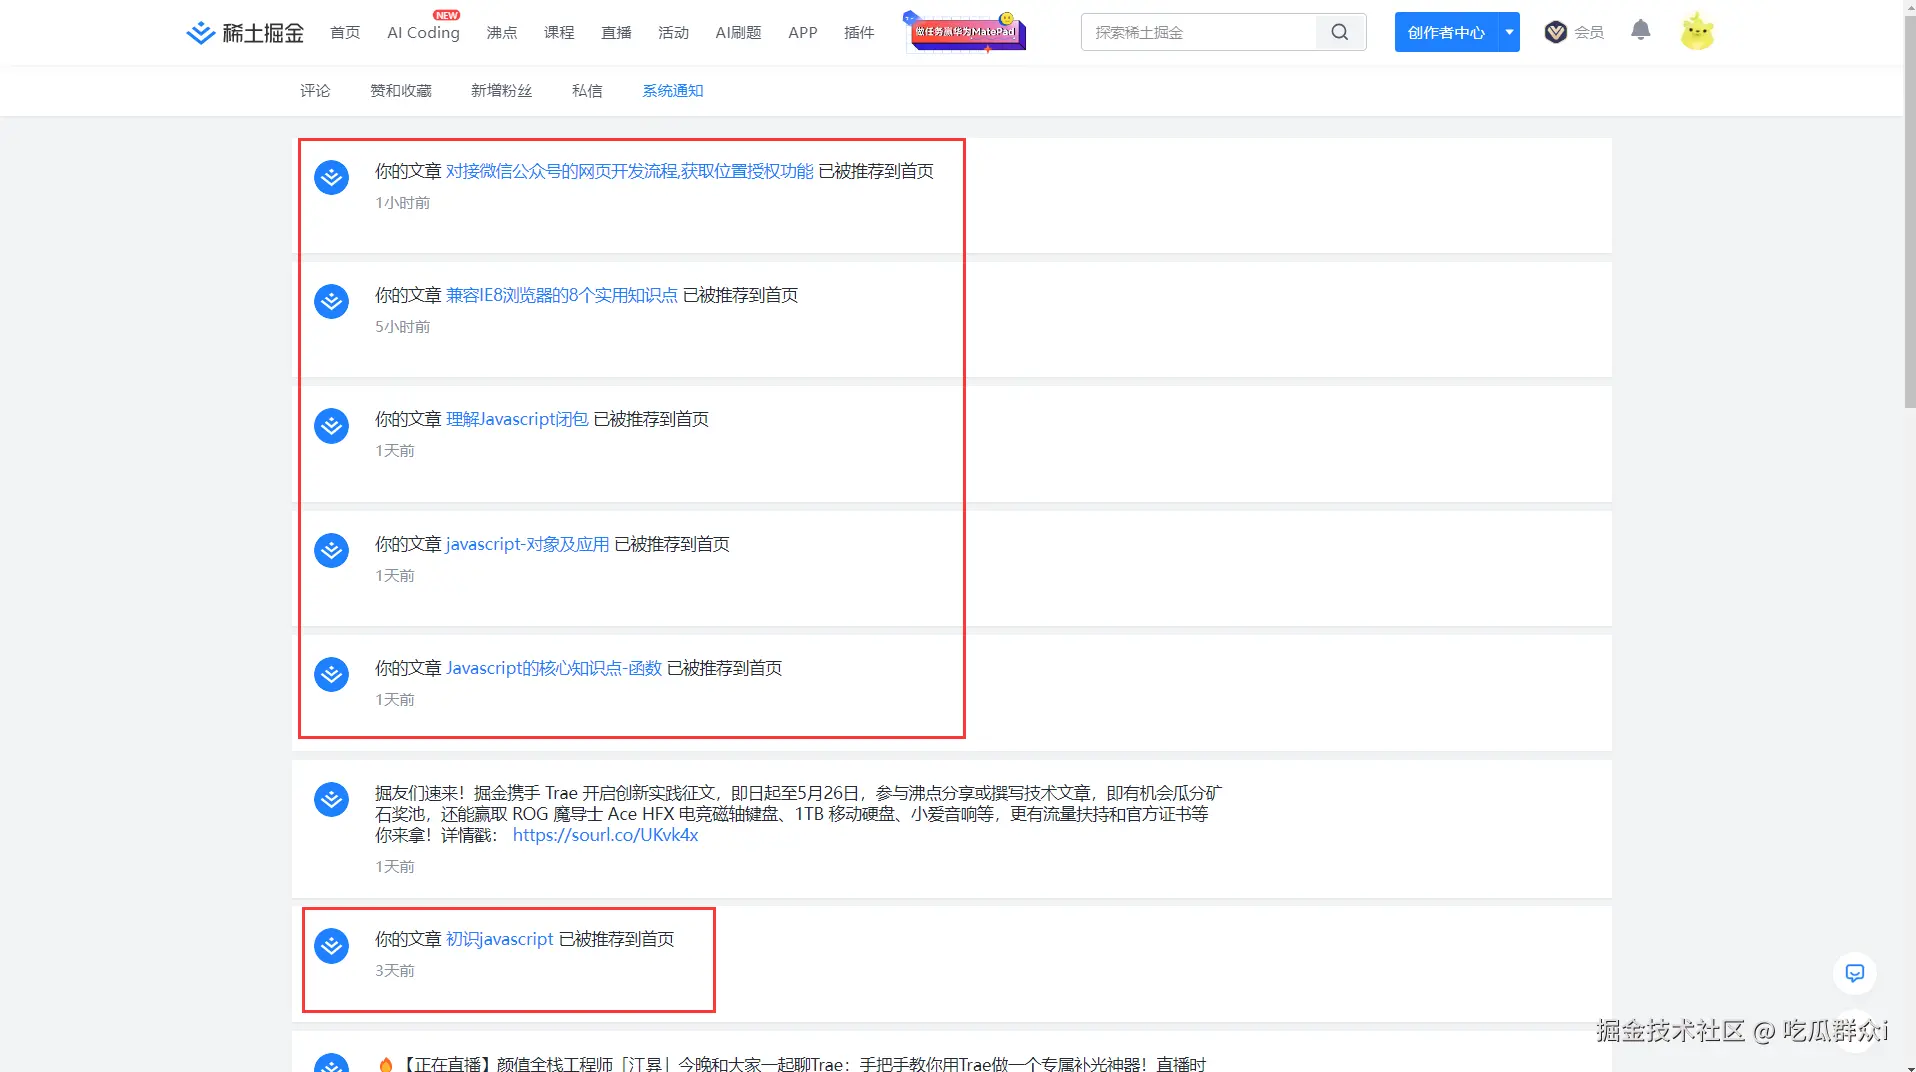Open the chat widget icon at bottom right
The height and width of the screenshot is (1072, 1916).
[x=1855, y=973]
